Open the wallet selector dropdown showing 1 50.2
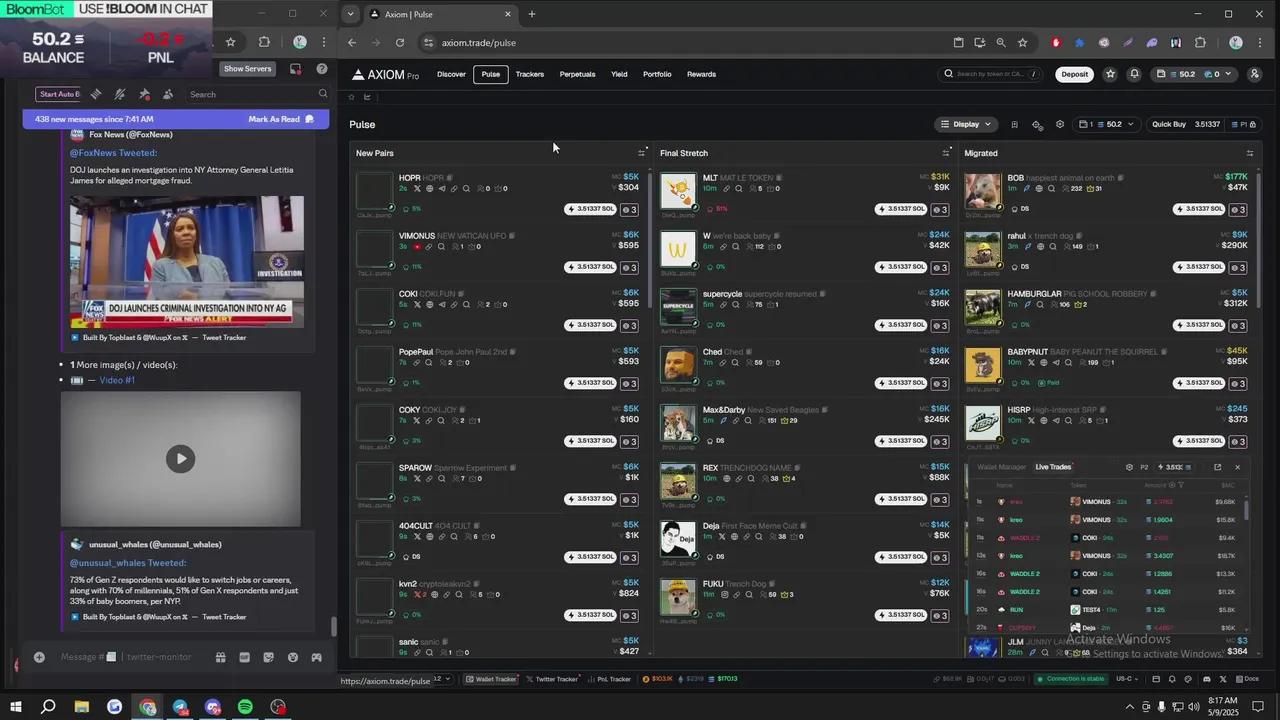The width and height of the screenshot is (1280, 720). point(1108,125)
